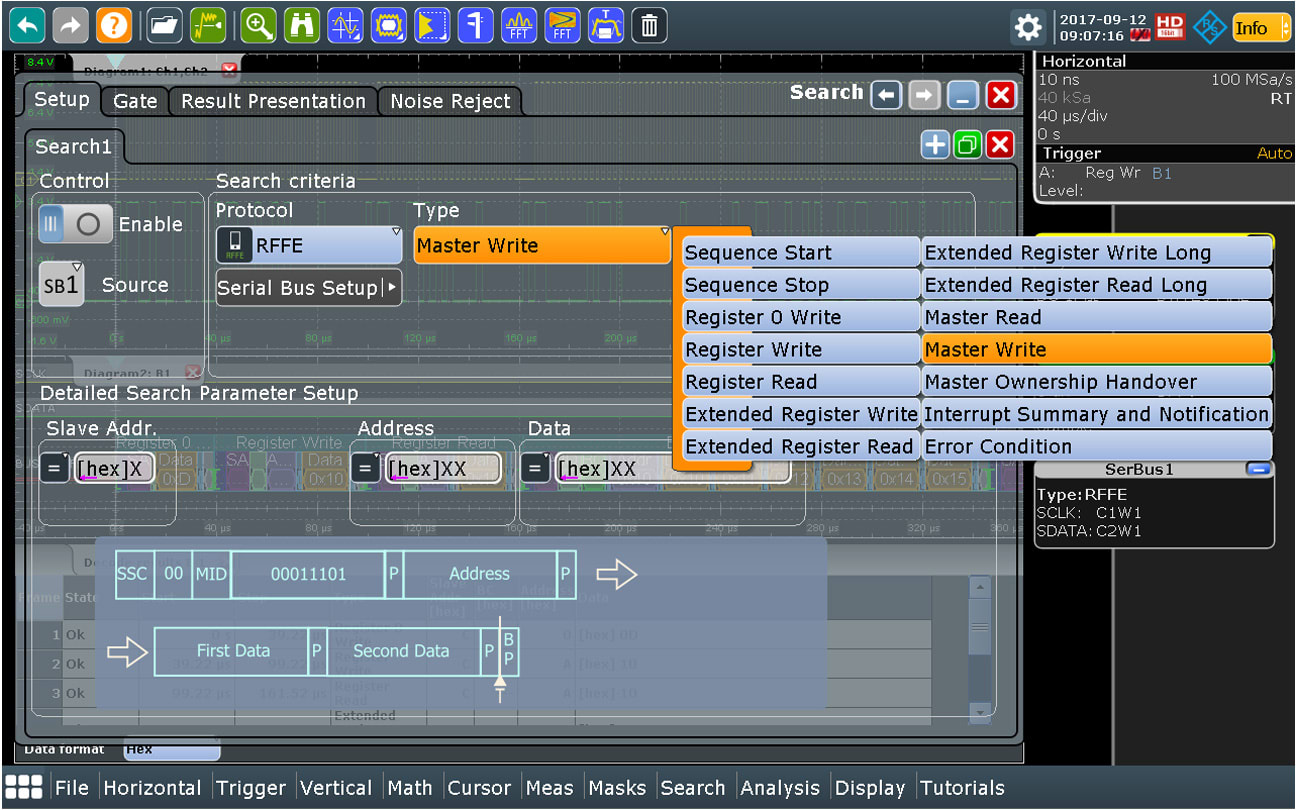Choose Register Write type option
Viewport: 1296px width, 810px height.
coord(801,349)
